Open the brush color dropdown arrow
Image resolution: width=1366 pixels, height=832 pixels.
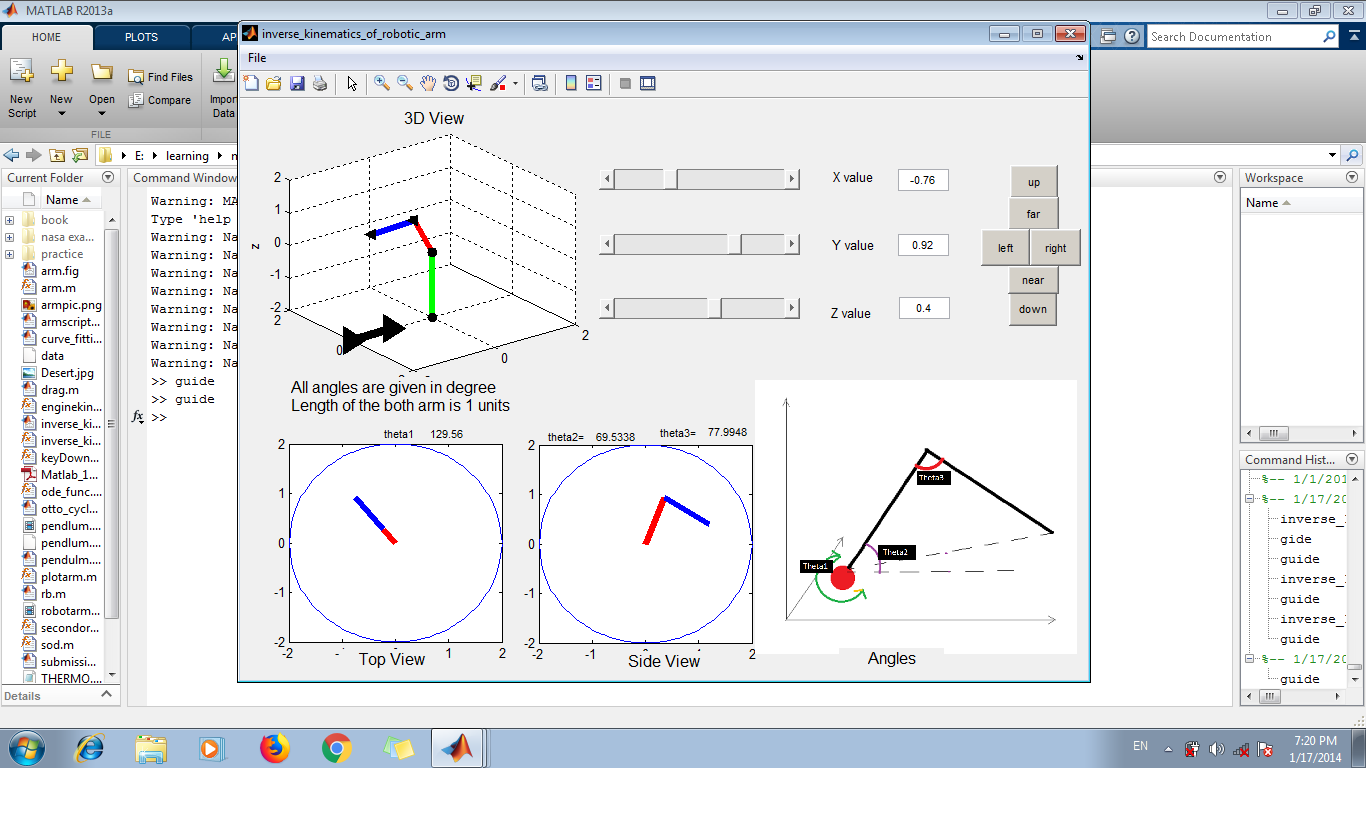pos(513,83)
